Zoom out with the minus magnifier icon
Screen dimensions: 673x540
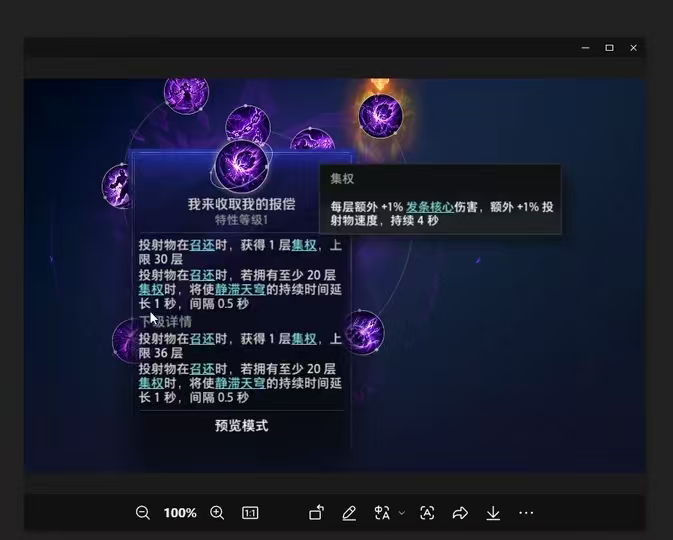click(x=142, y=513)
